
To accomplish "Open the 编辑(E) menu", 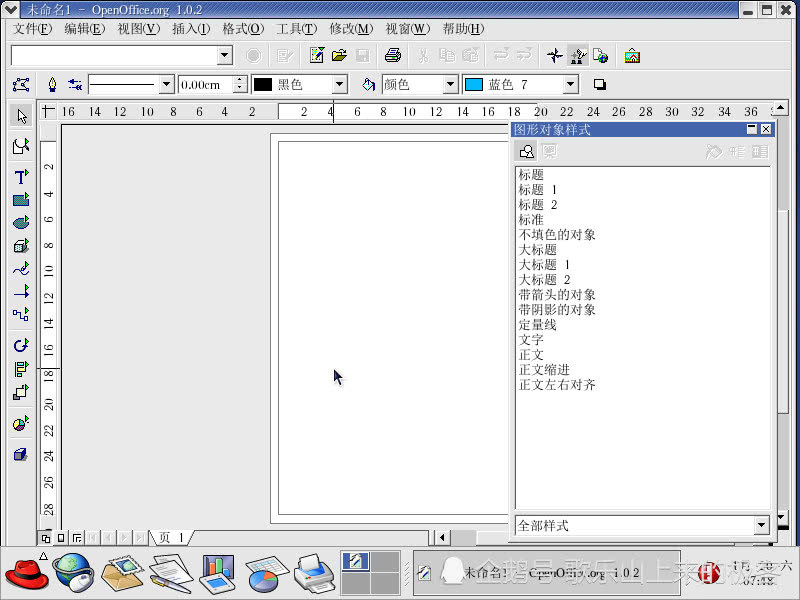I will (x=85, y=29).
